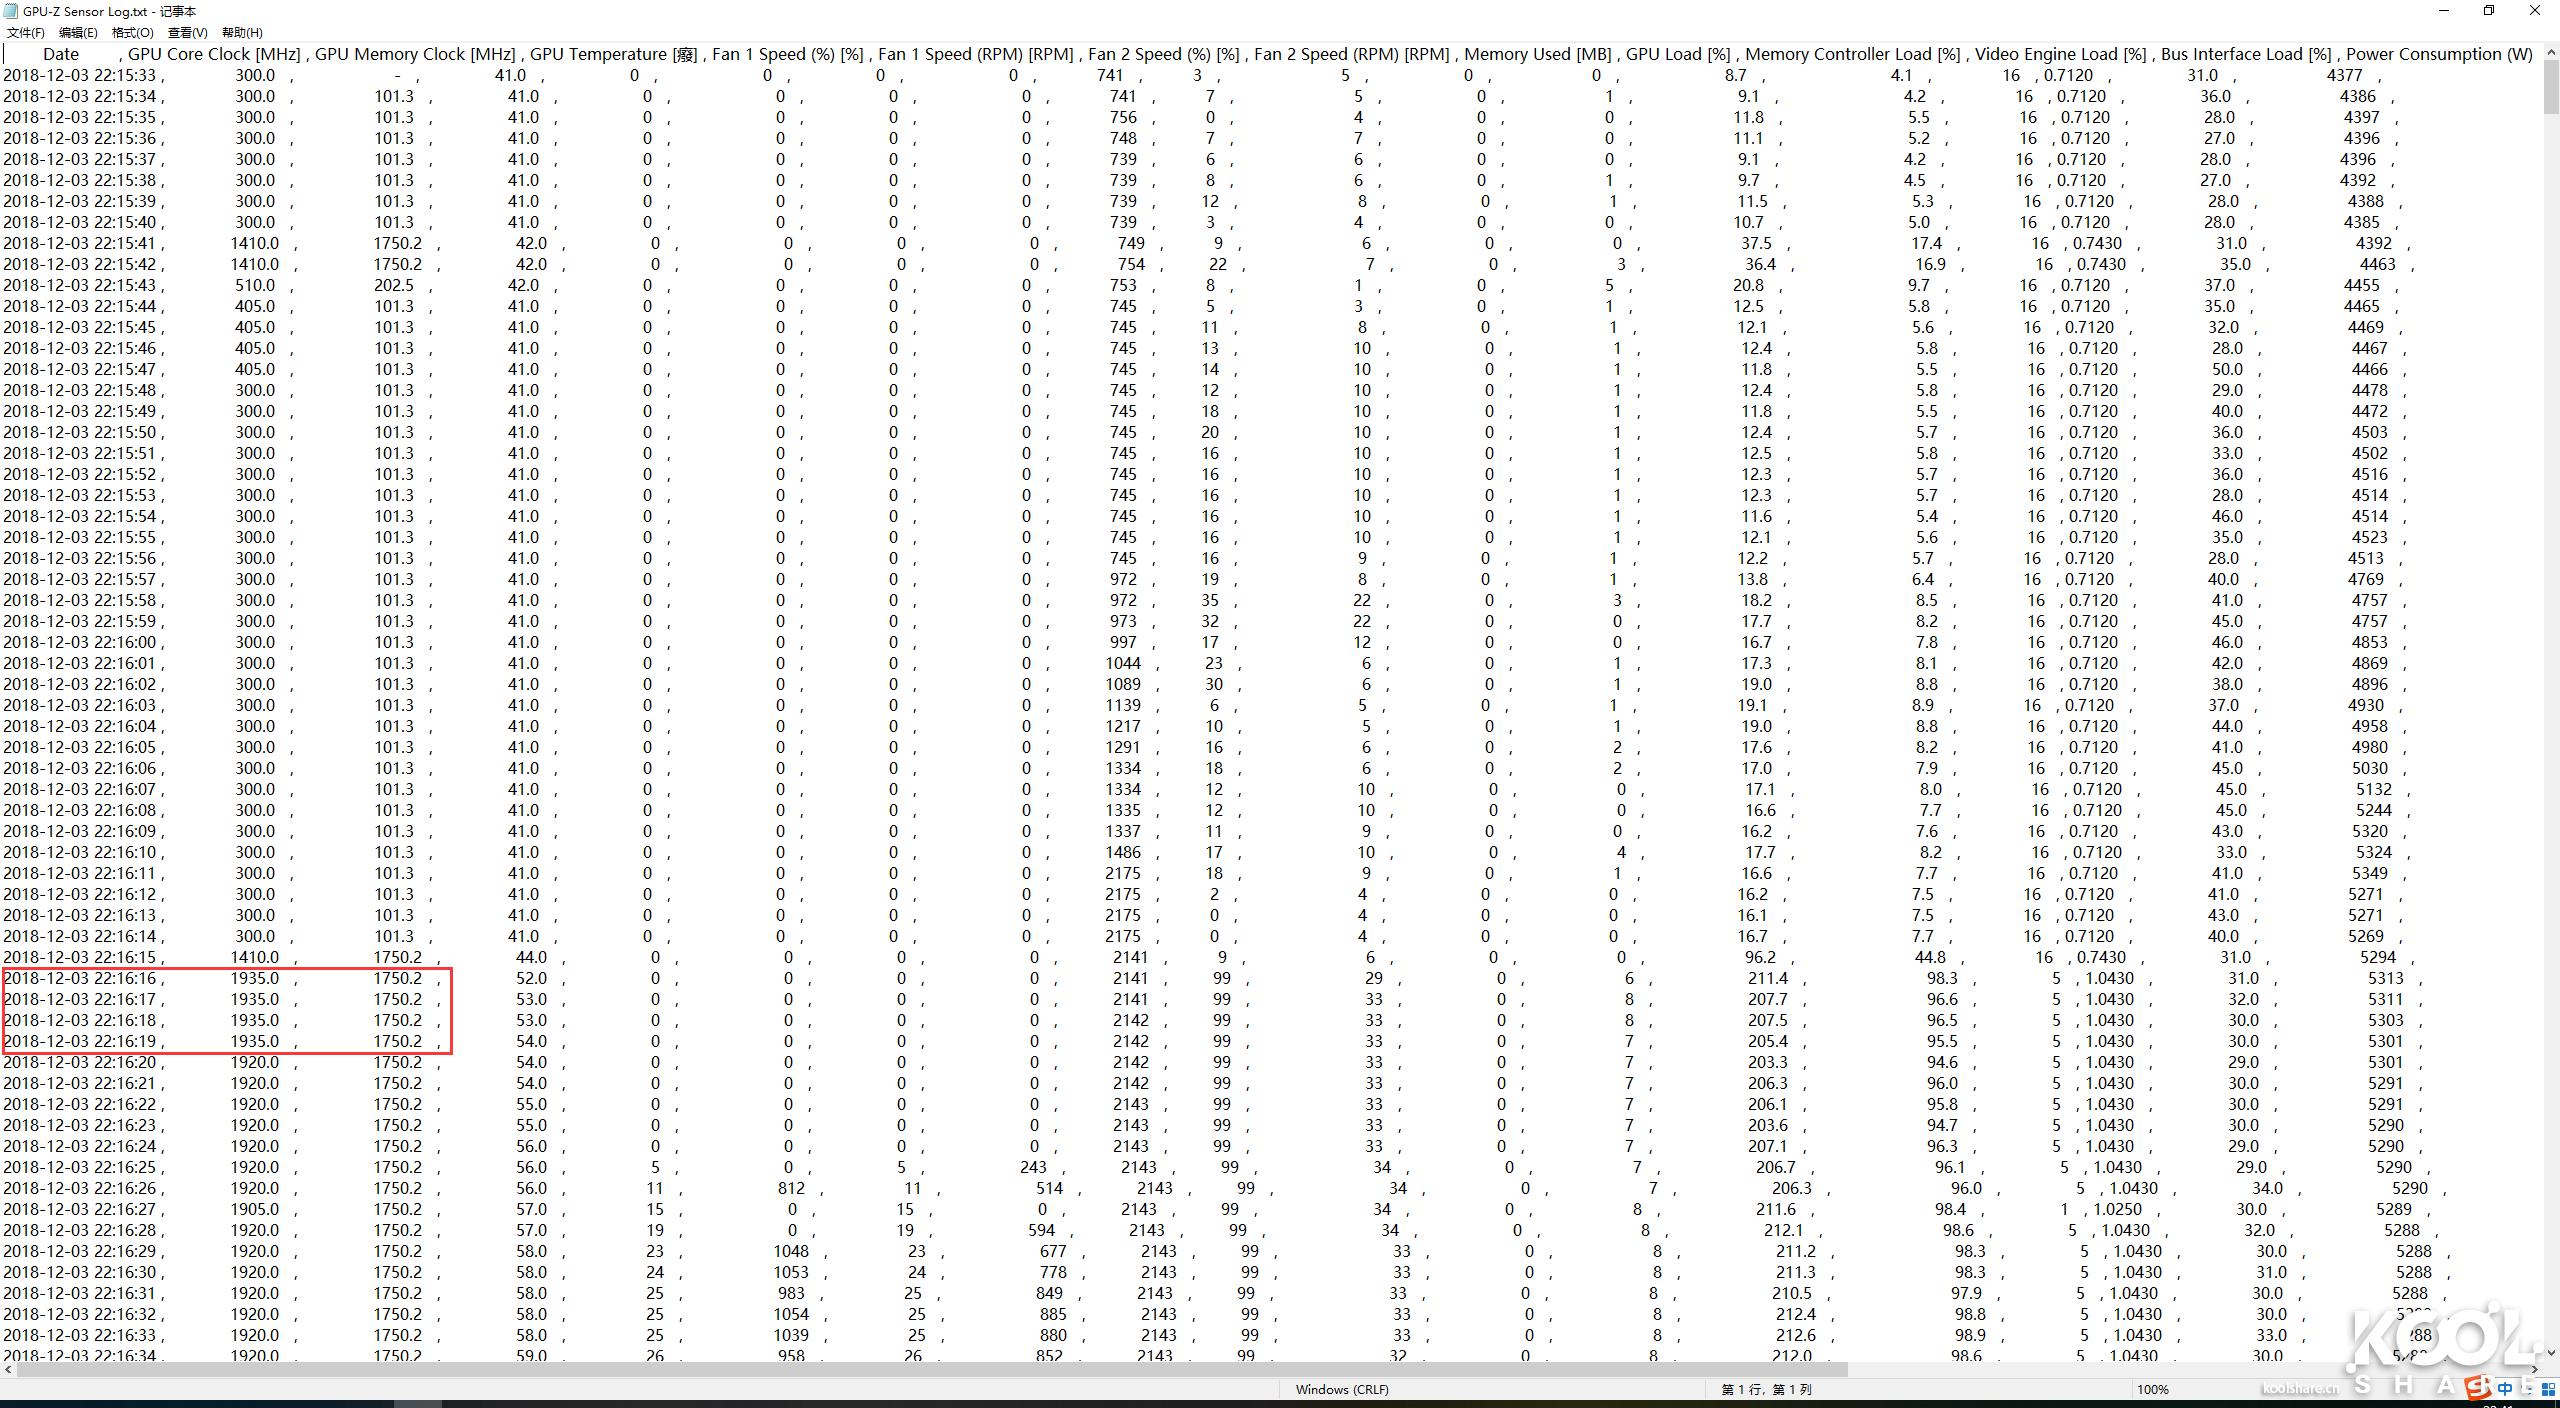Click the Sogou input method S icon
2560x1408 pixels.
2478,1388
